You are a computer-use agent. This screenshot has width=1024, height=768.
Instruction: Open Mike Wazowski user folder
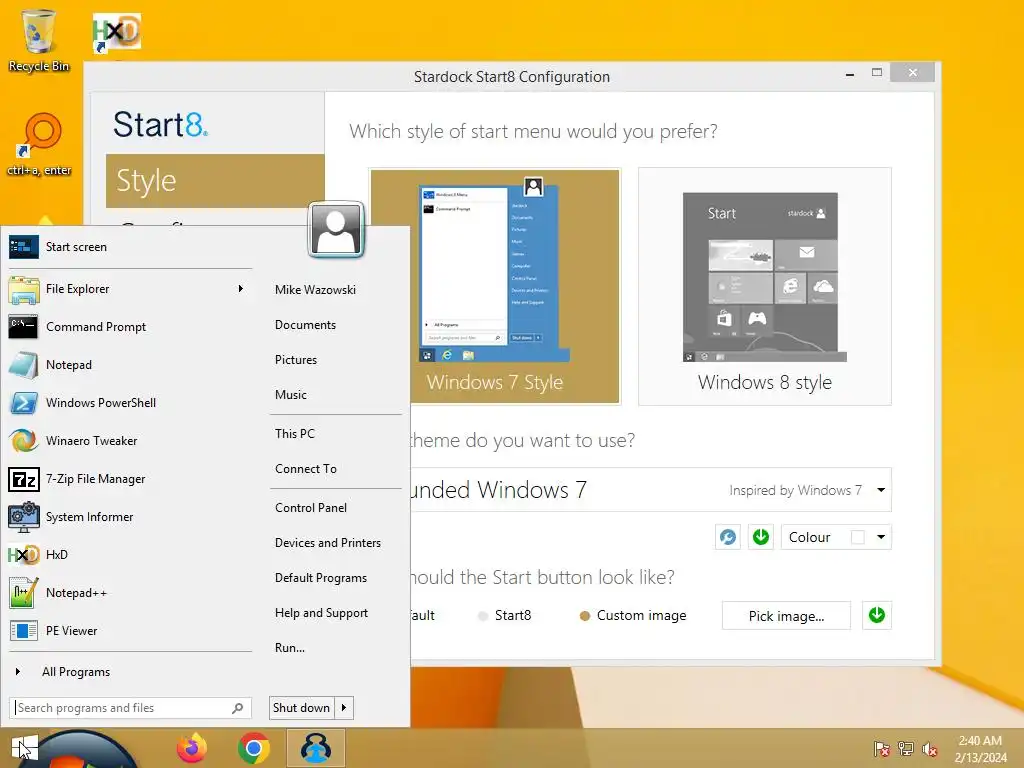[315, 290]
